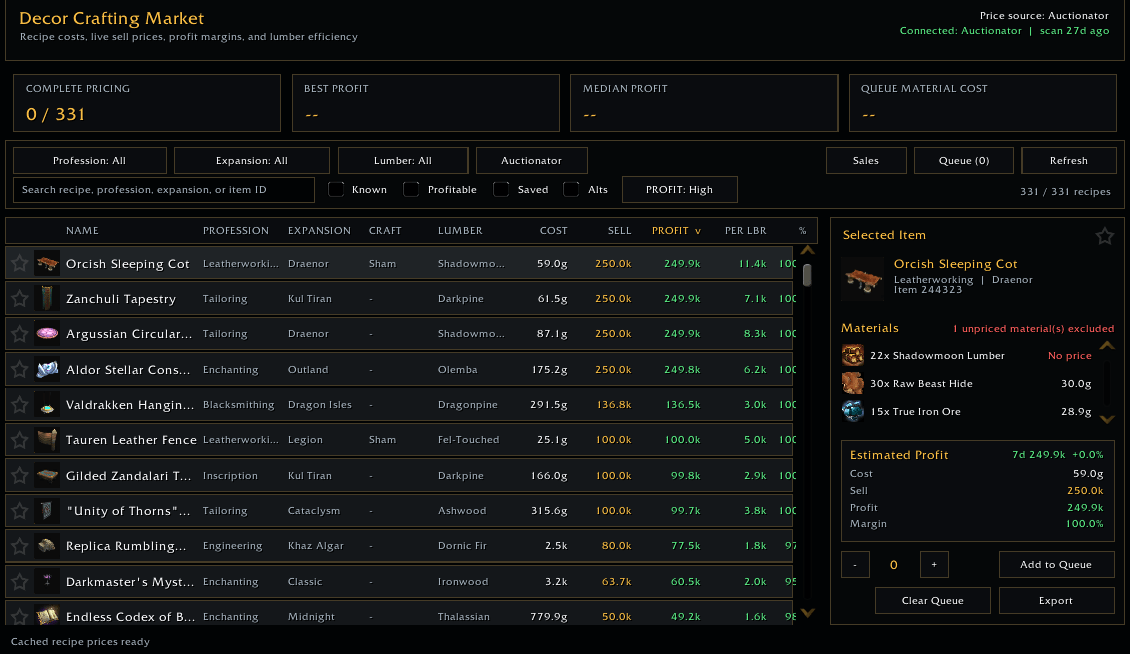The height and width of the screenshot is (654, 1130).
Task: Open the Queue (0) list
Action: point(964,161)
